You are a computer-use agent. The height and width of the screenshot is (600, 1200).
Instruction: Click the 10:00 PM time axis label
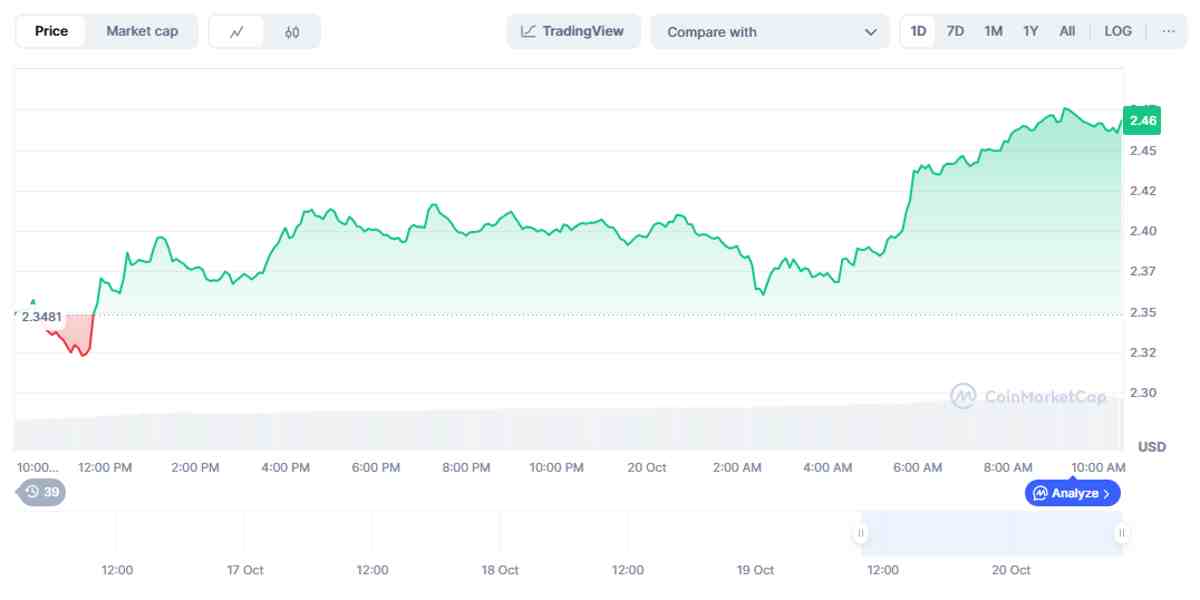pyautogui.click(x=556, y=468)
